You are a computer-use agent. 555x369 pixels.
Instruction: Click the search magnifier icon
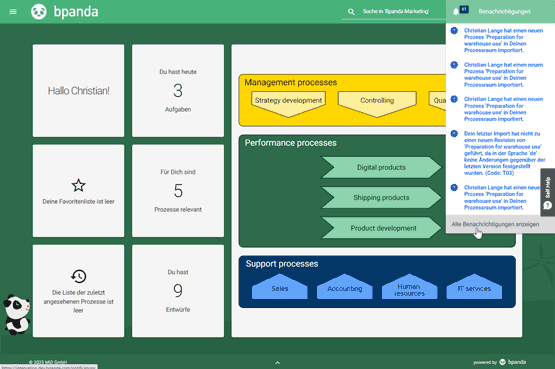coord(351,12)
